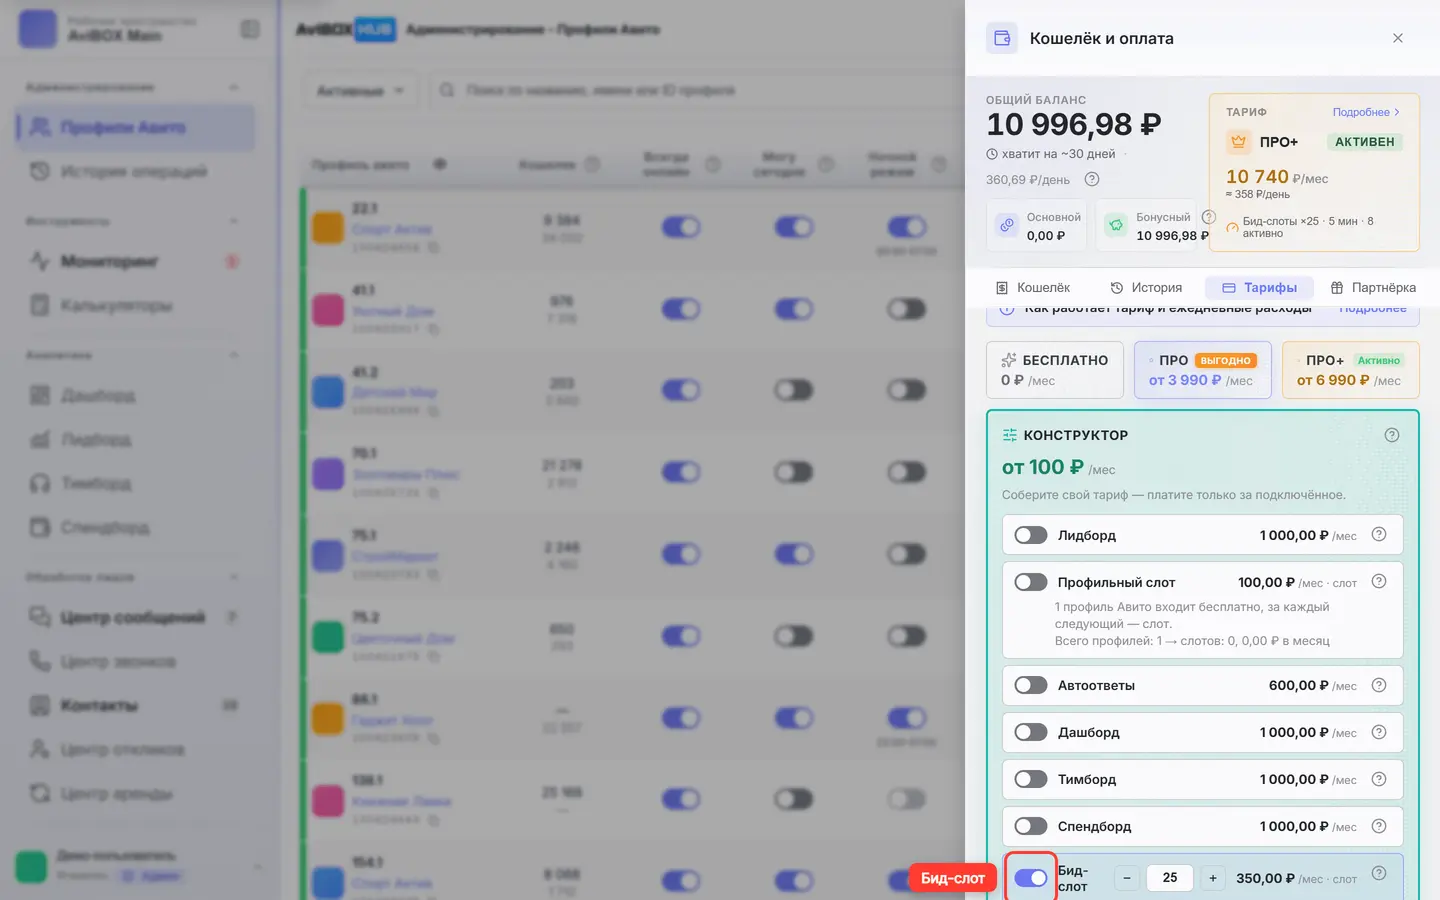1440x900 pixels.
Task: Click the crown icon next to ПРО+ tariff
Action: point(1238,142)
